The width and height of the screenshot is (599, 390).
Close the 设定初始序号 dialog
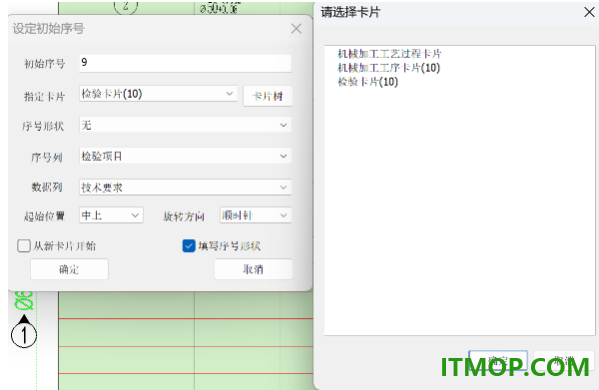pyautogui.click(x=296, y=29)
